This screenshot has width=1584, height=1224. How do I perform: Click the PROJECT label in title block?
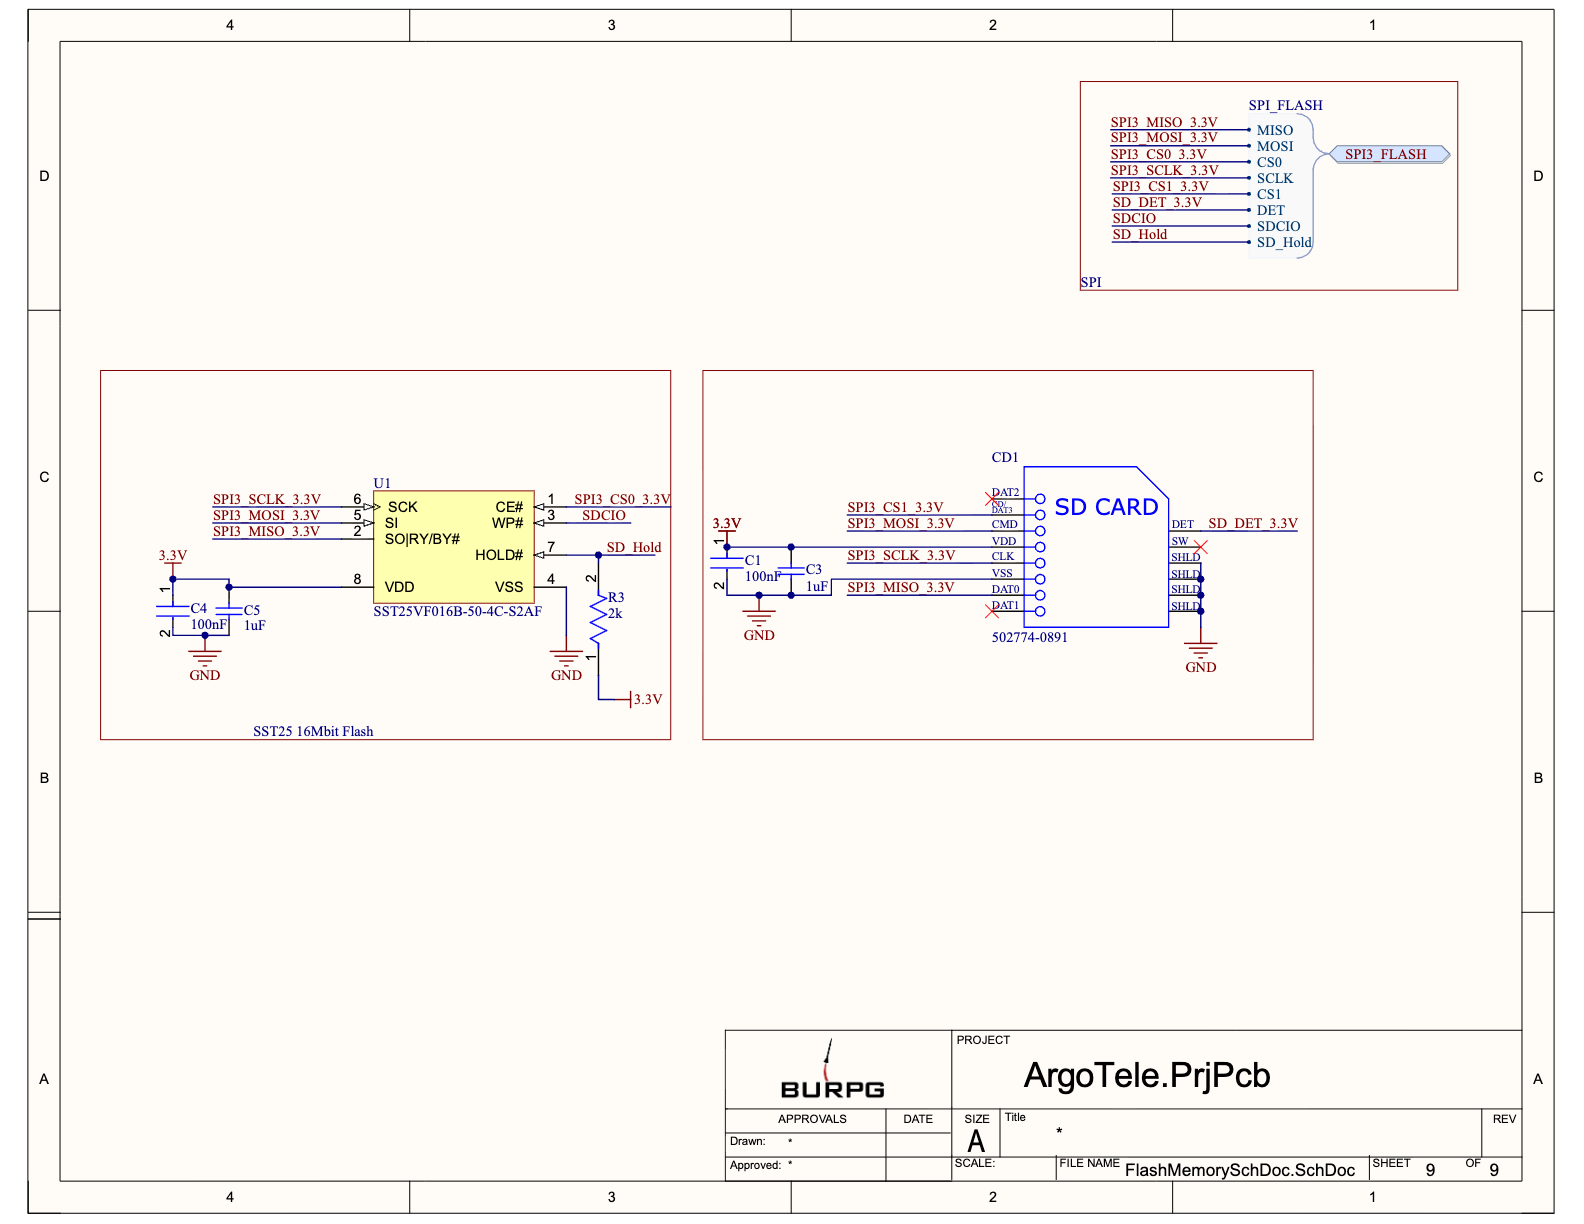point(983,1040)
